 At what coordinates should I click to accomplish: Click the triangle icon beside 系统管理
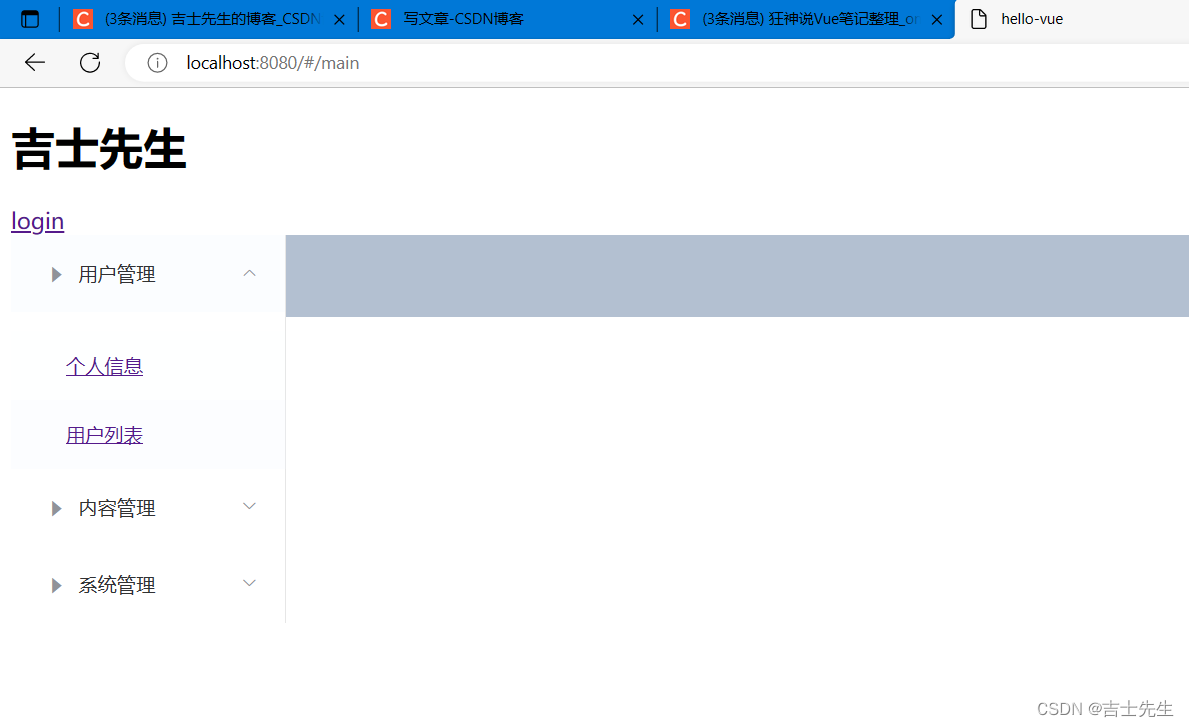56,585
